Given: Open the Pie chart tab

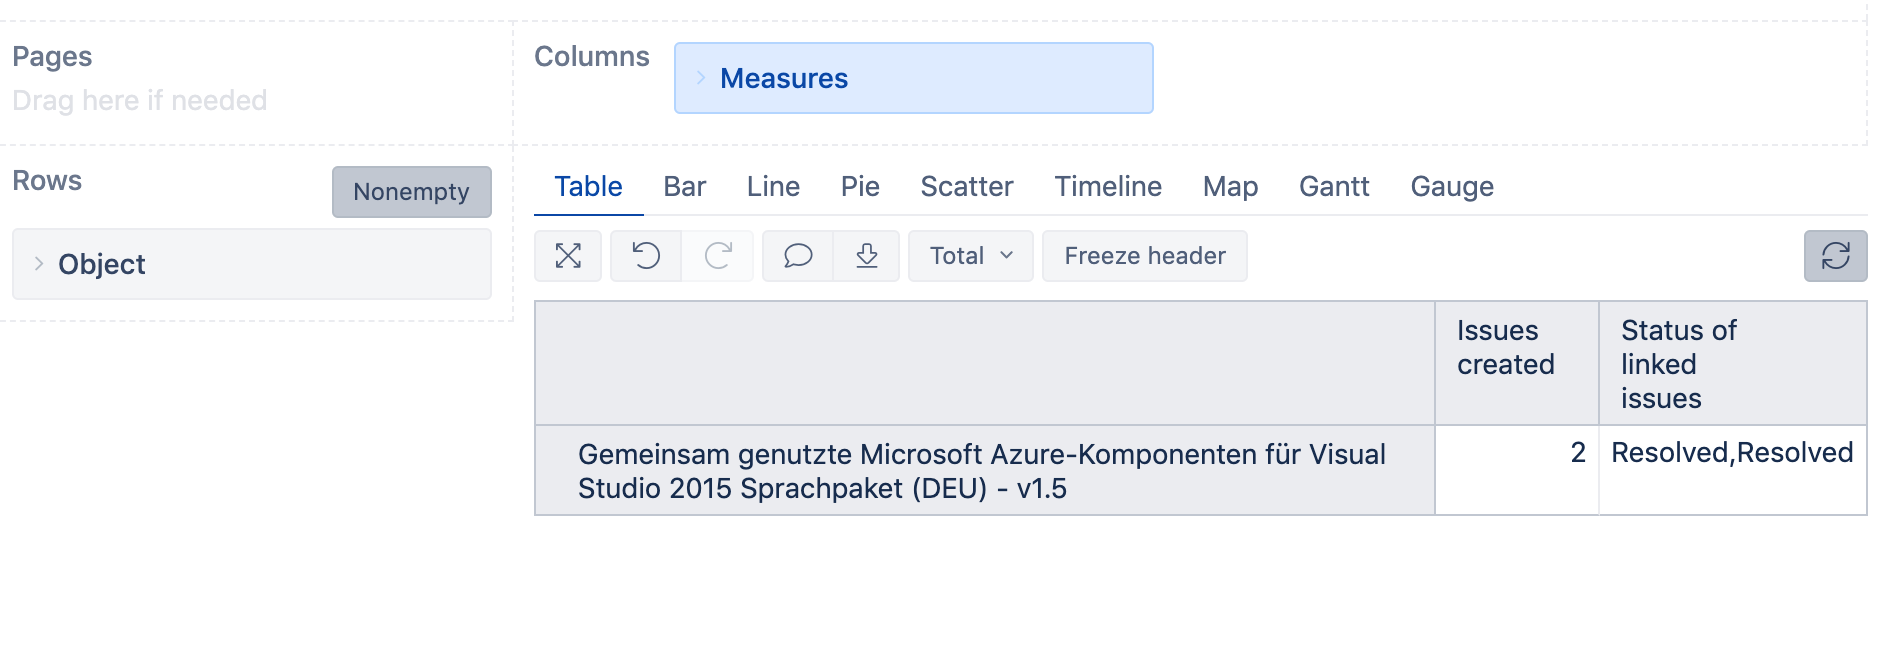Looking at the screenshot, I should tap(860, 187).
